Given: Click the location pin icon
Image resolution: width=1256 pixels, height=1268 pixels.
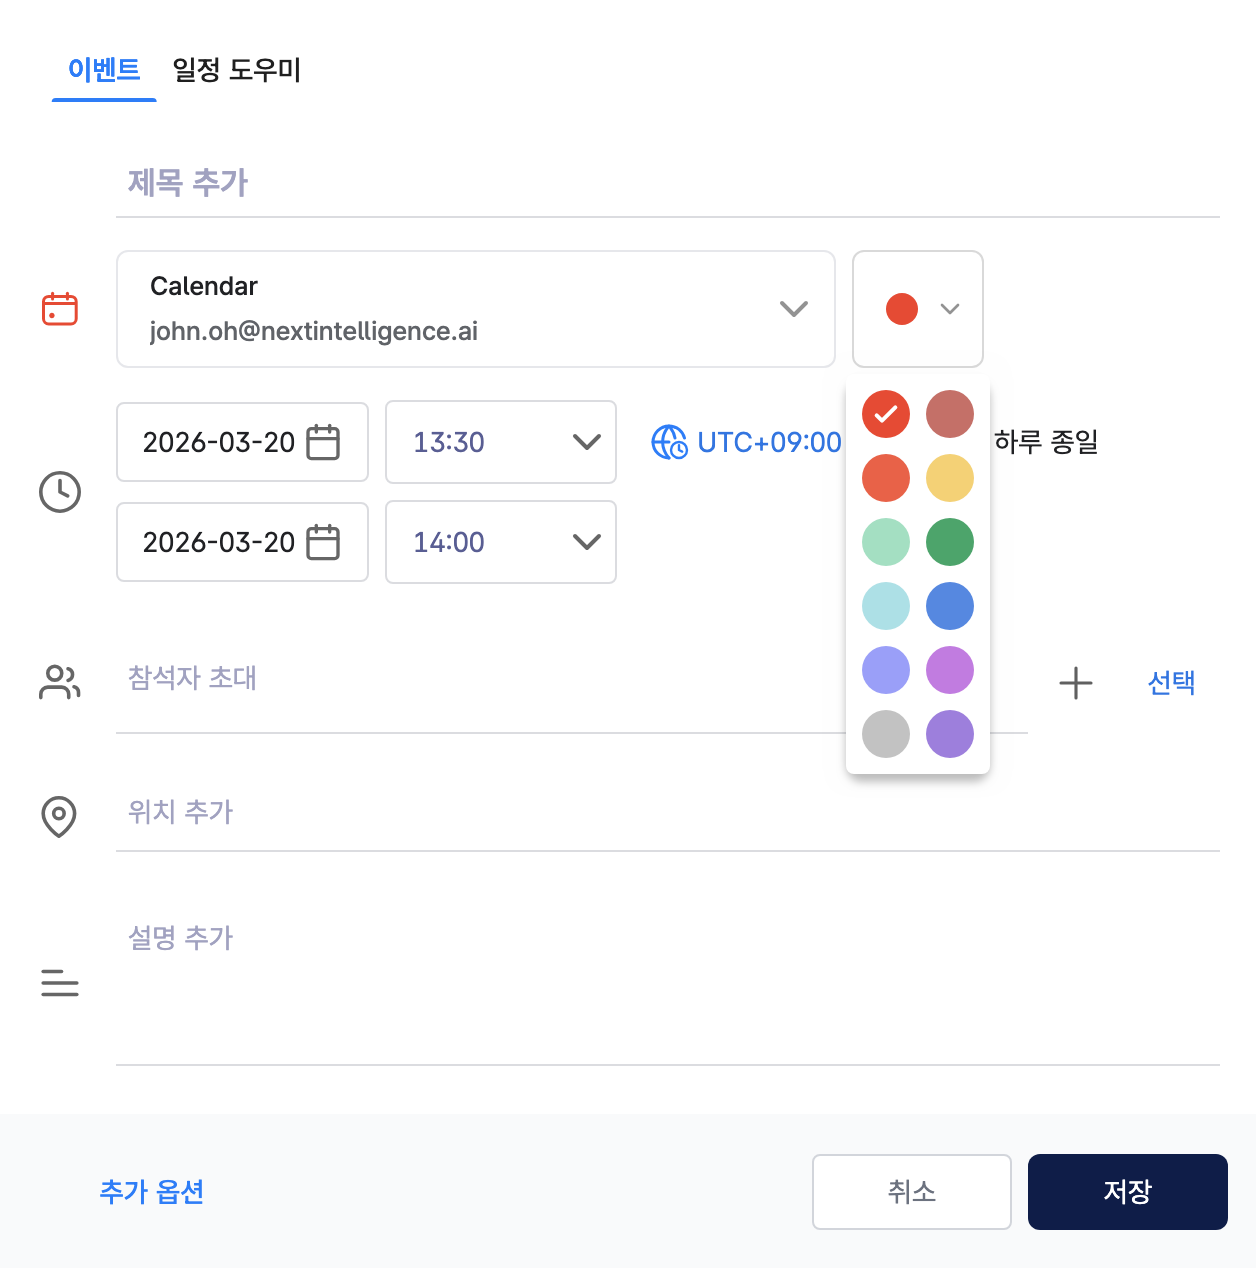Looking at the screenshot, I should tap(59, 816).
